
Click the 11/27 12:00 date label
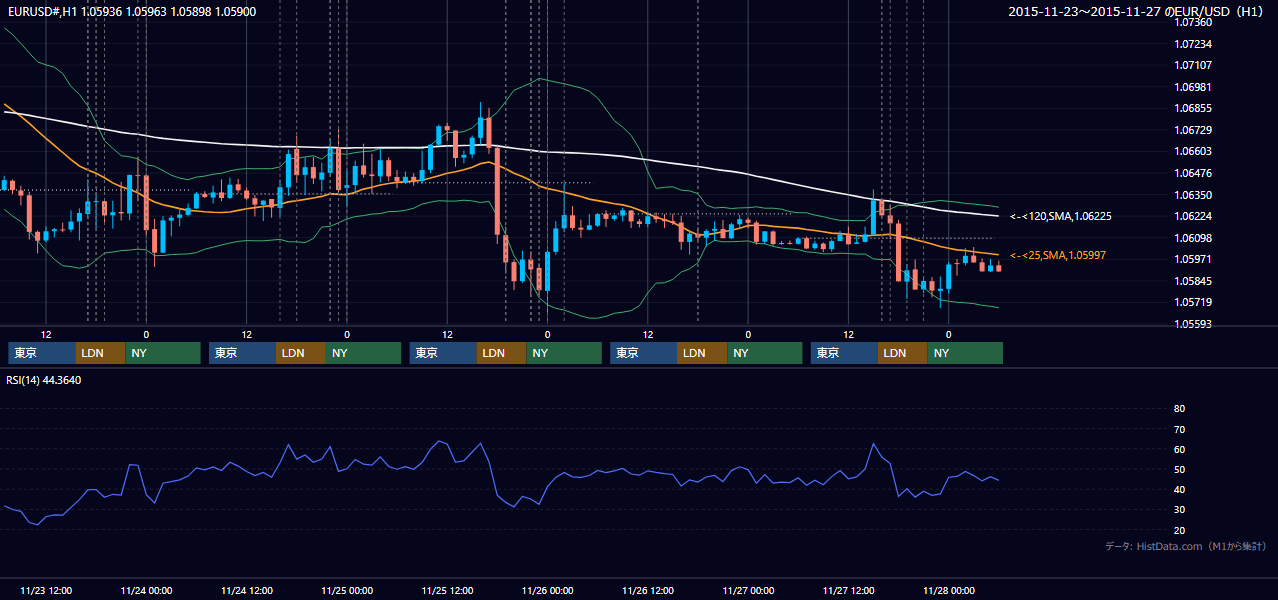point(849,590)
